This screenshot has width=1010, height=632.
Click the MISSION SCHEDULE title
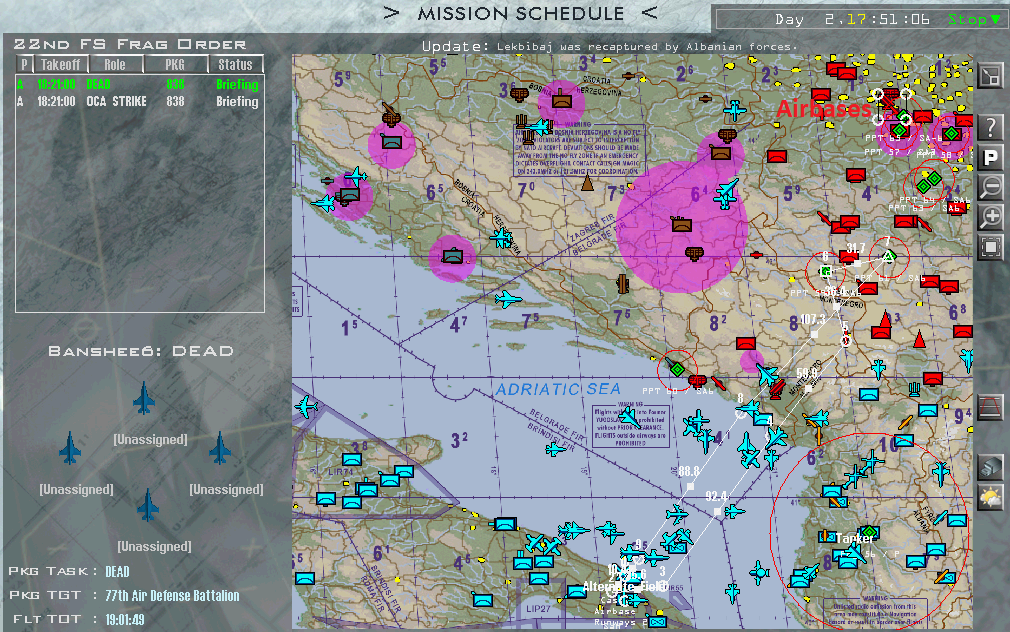point(520,14)
